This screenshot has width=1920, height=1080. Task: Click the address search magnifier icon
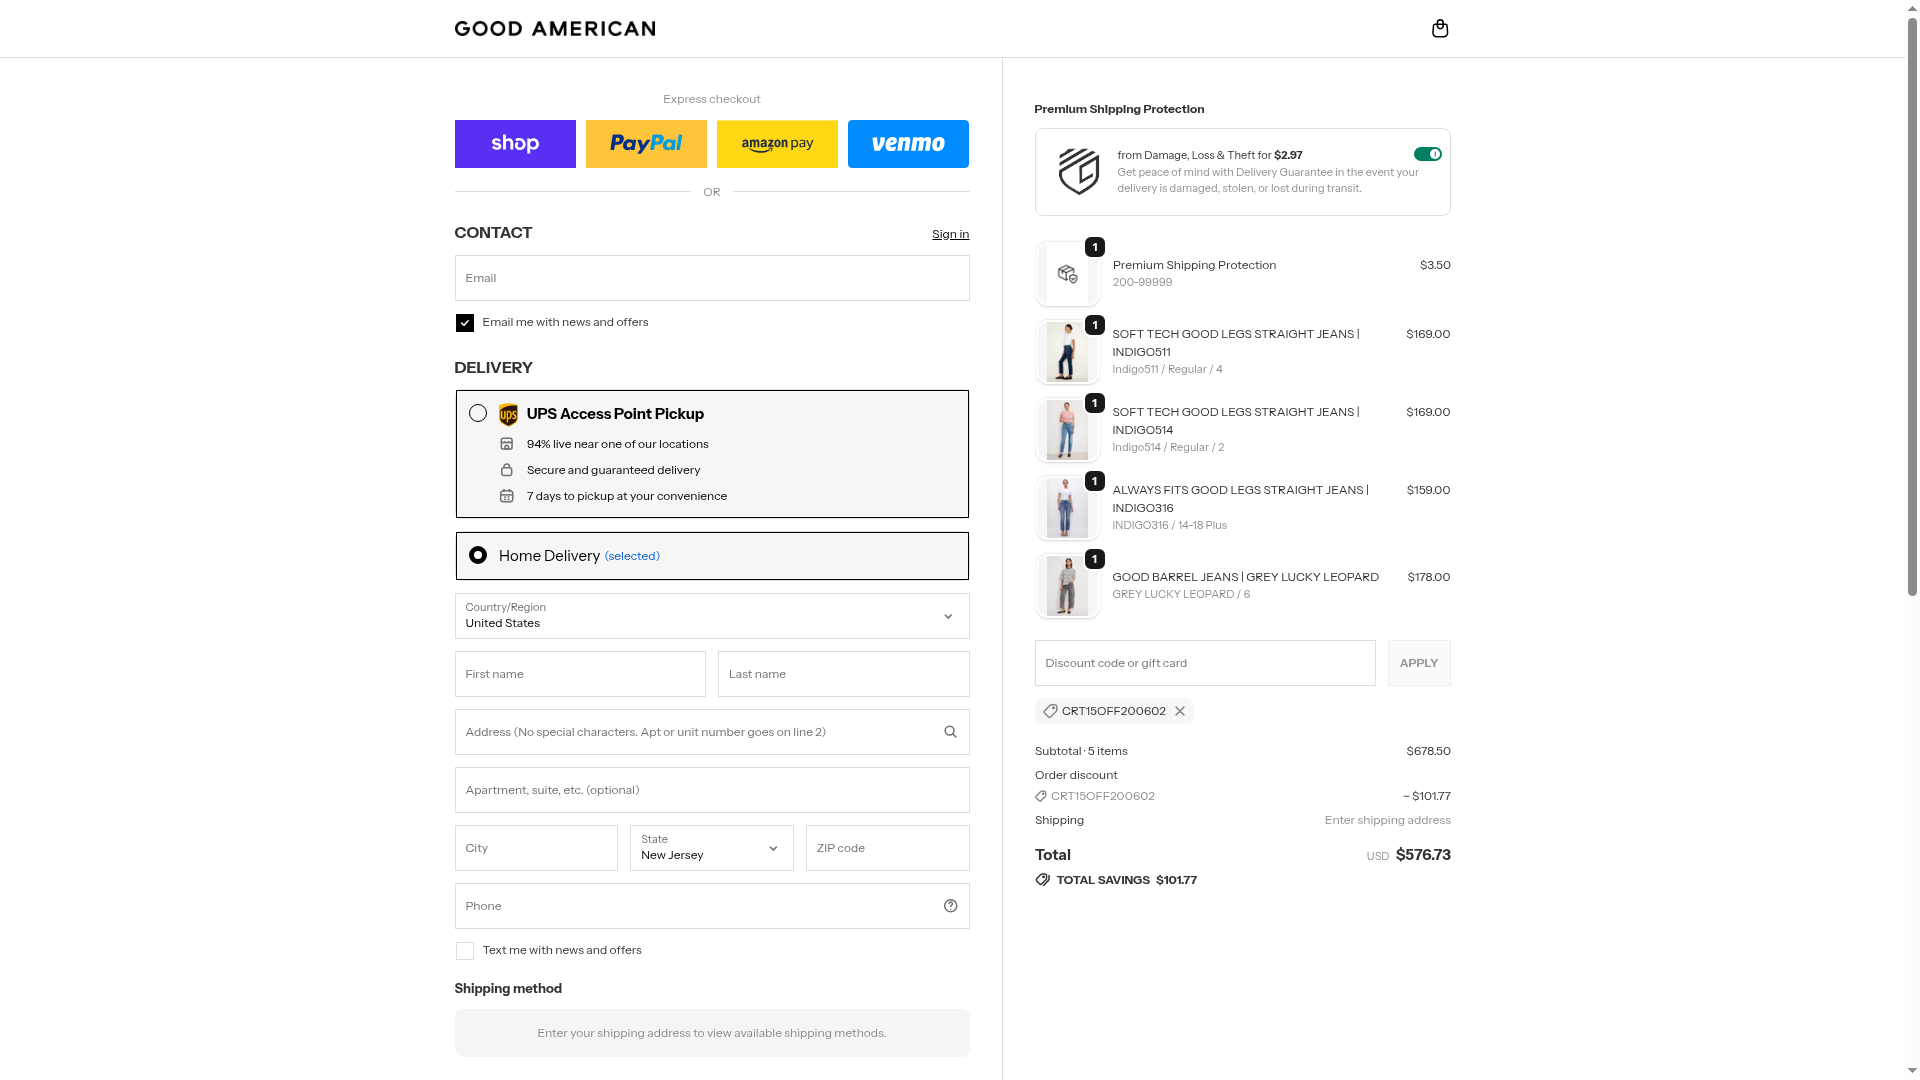(950, 732)
